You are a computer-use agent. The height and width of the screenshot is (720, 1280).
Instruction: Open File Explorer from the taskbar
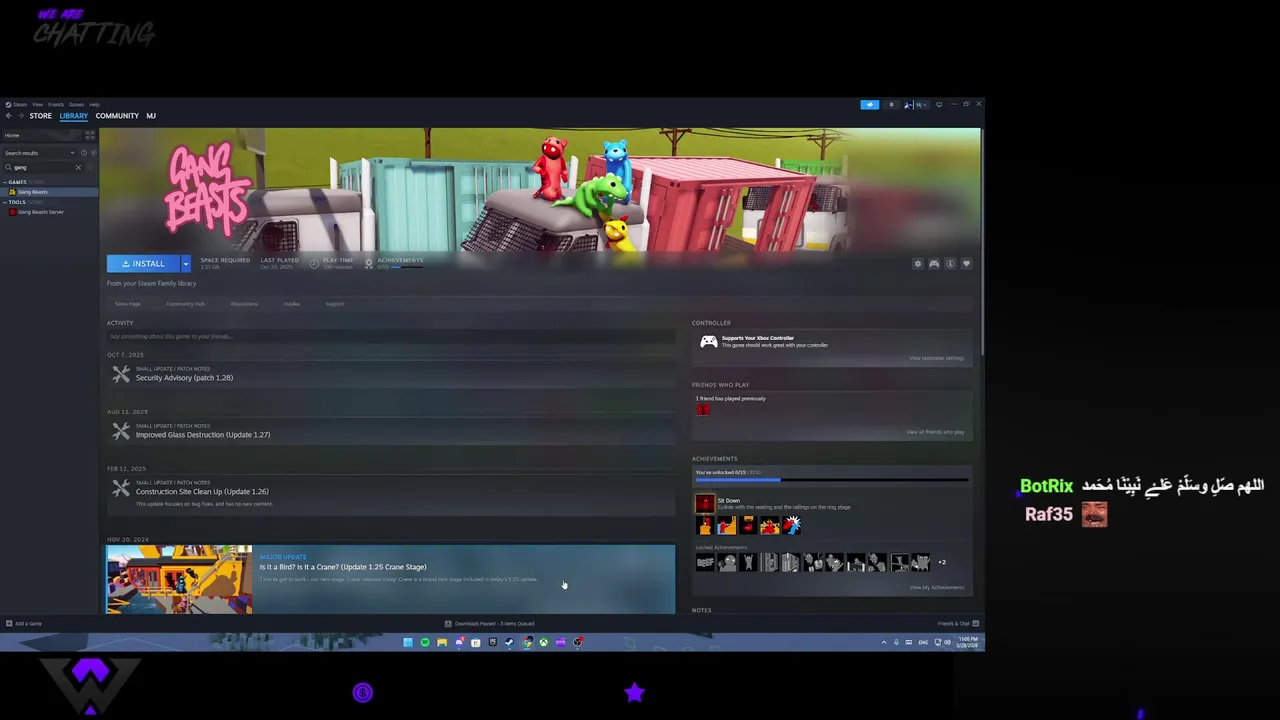point(442,643)
